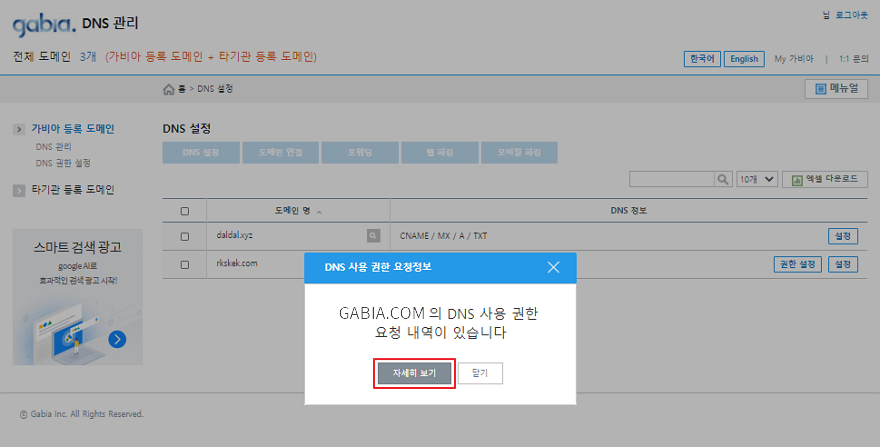
Task: Expand the 타기관 등록 도메인 section
Action: tap(72, 189)
